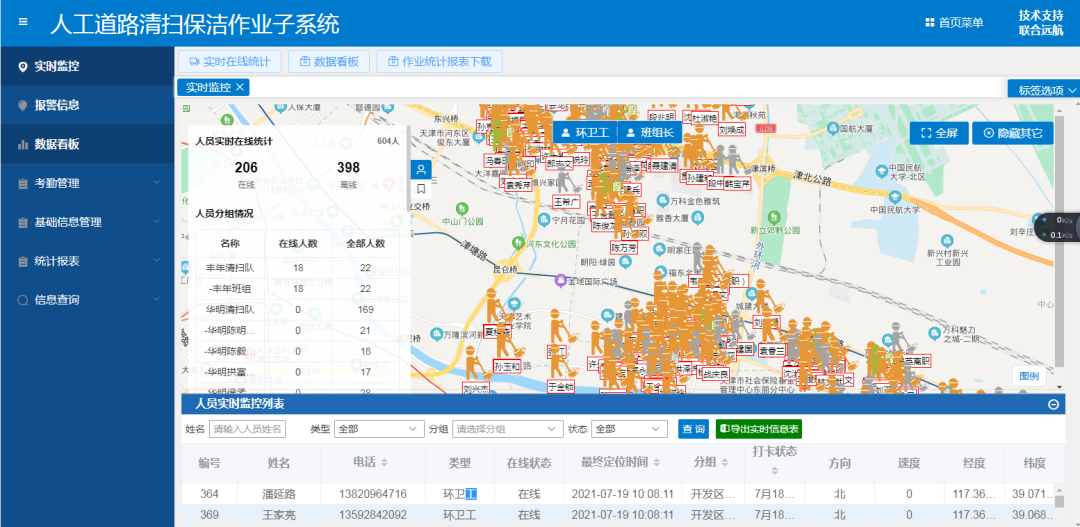This screenshot has height=527, width=1080.
Task: Click phone number 13820964716
Action: pyautogui.click(x=373, y=494)
